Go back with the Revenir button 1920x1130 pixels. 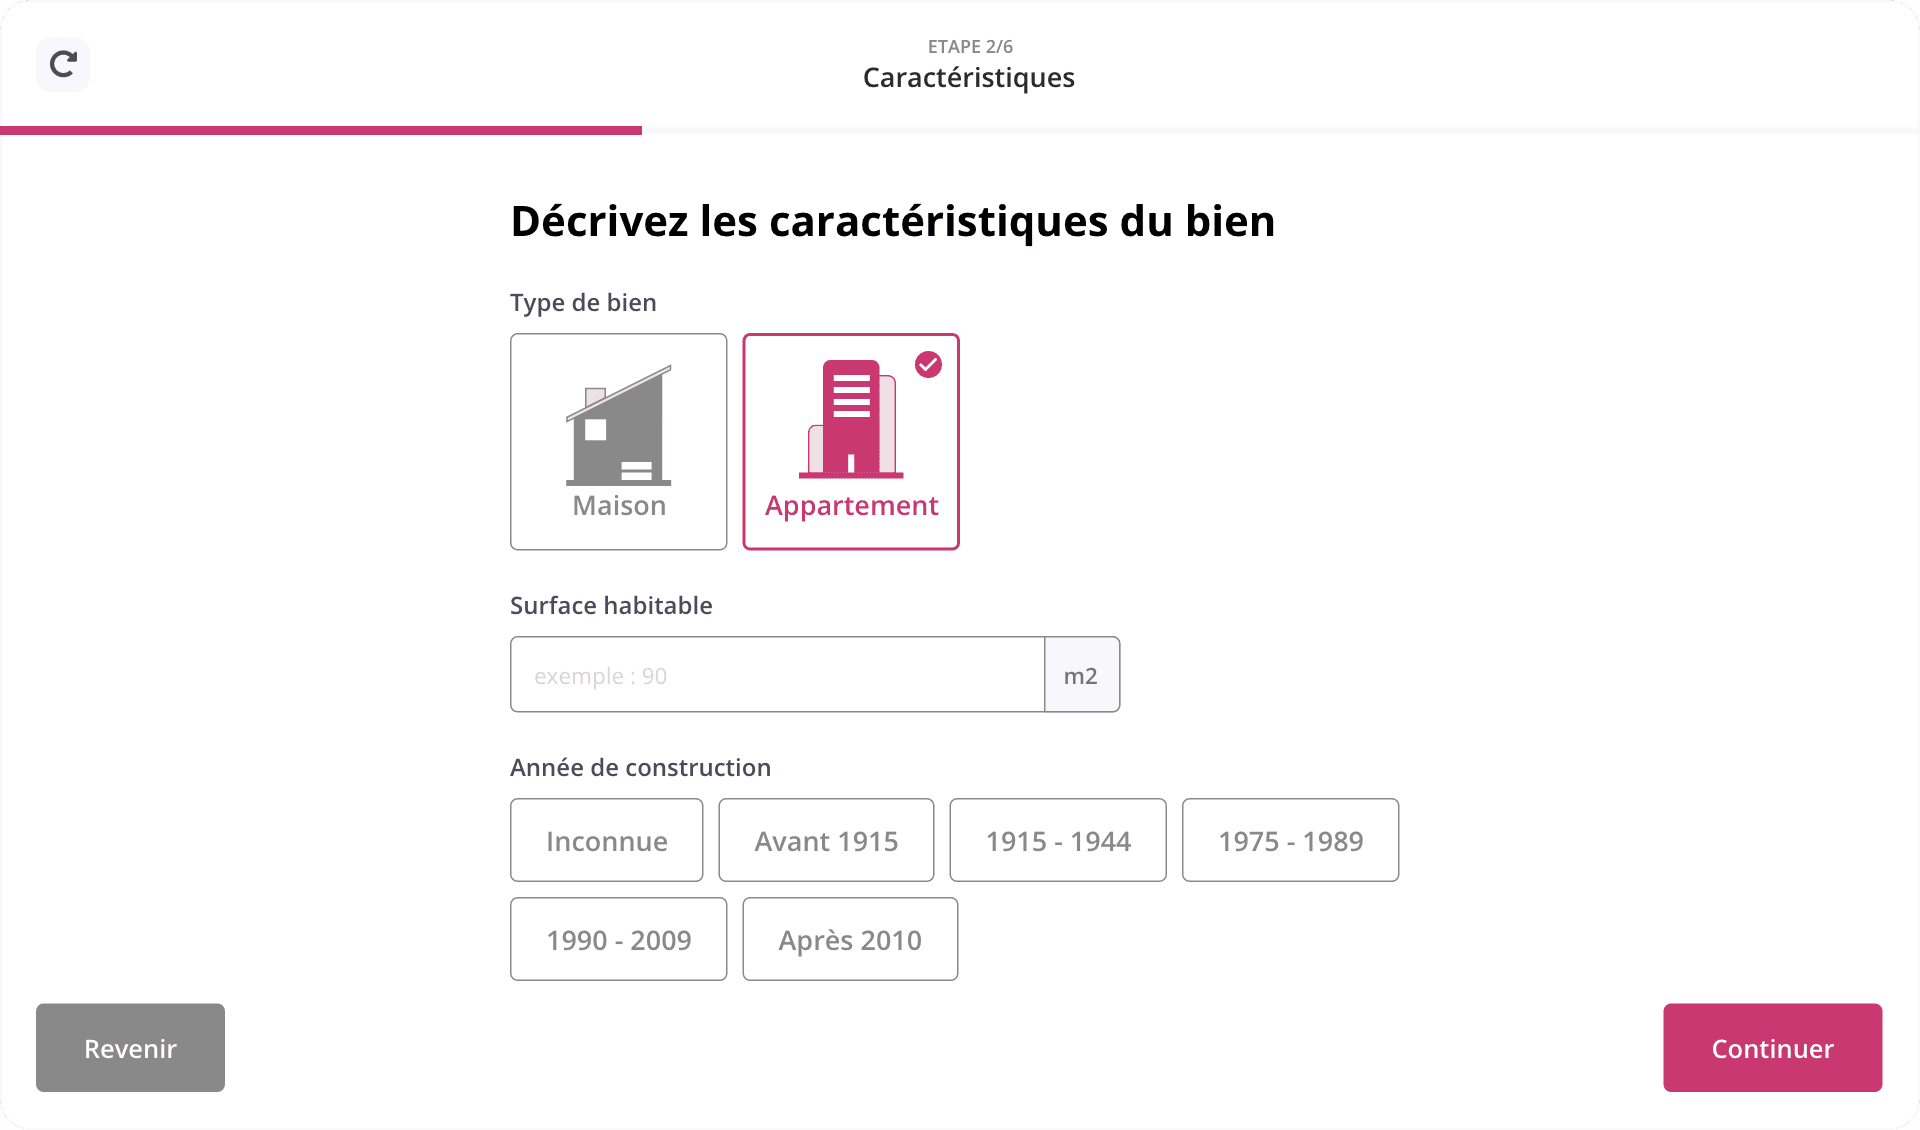coord(130,1048)
